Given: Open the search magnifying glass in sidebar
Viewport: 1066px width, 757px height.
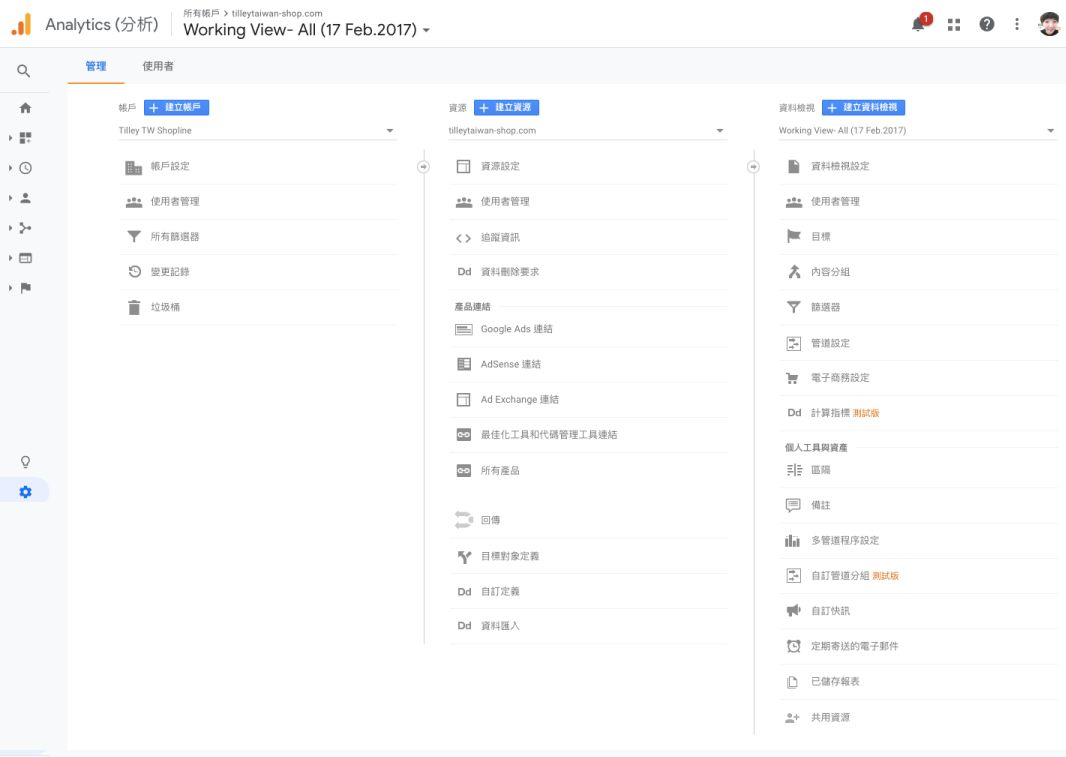Looking at the screenshot, I should 25,71.
